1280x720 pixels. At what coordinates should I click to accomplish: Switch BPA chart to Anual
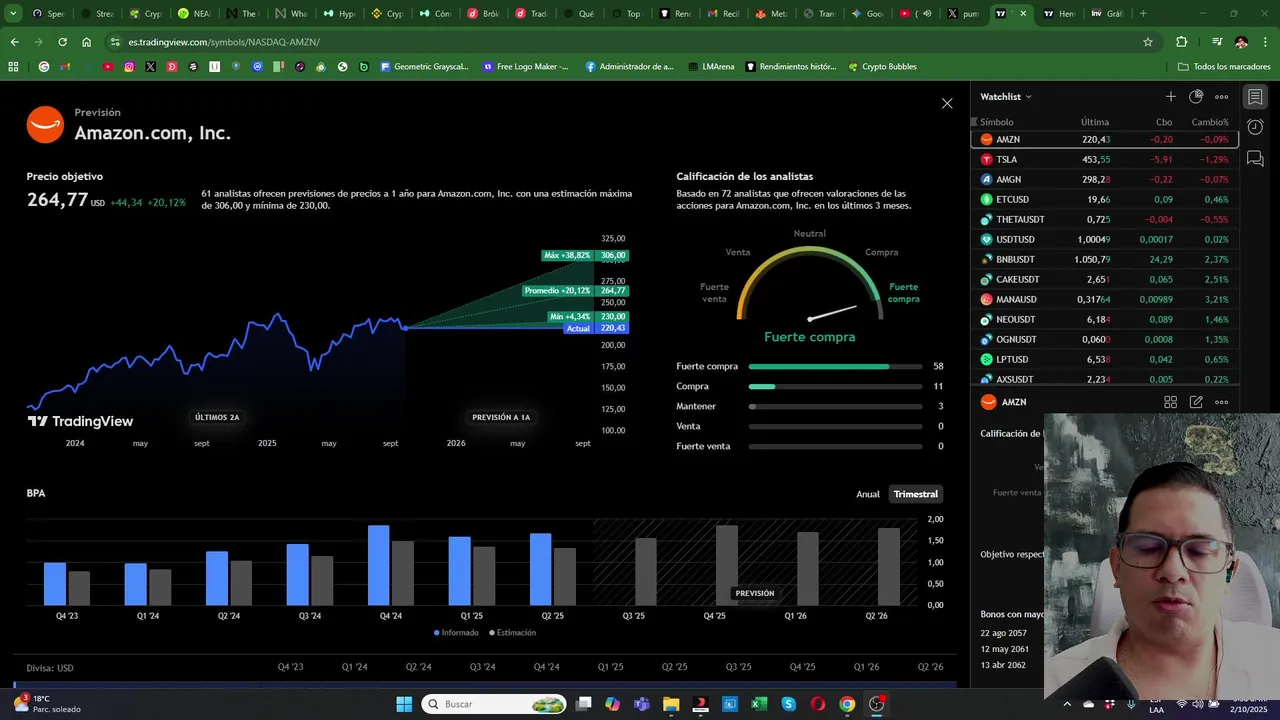pyautogui.click(x=868, y=494)
